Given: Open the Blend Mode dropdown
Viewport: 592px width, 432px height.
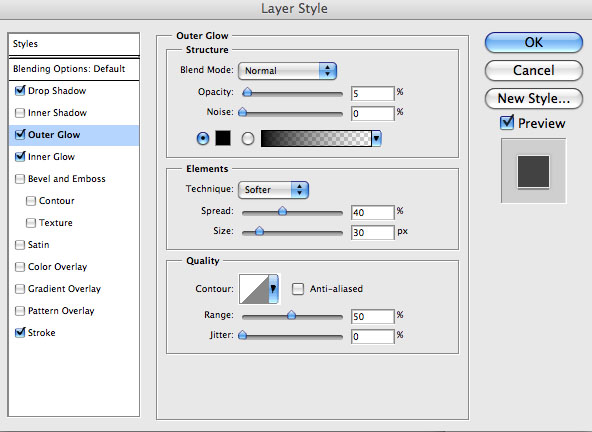Looking at the screenshot, I should (287, 71).
